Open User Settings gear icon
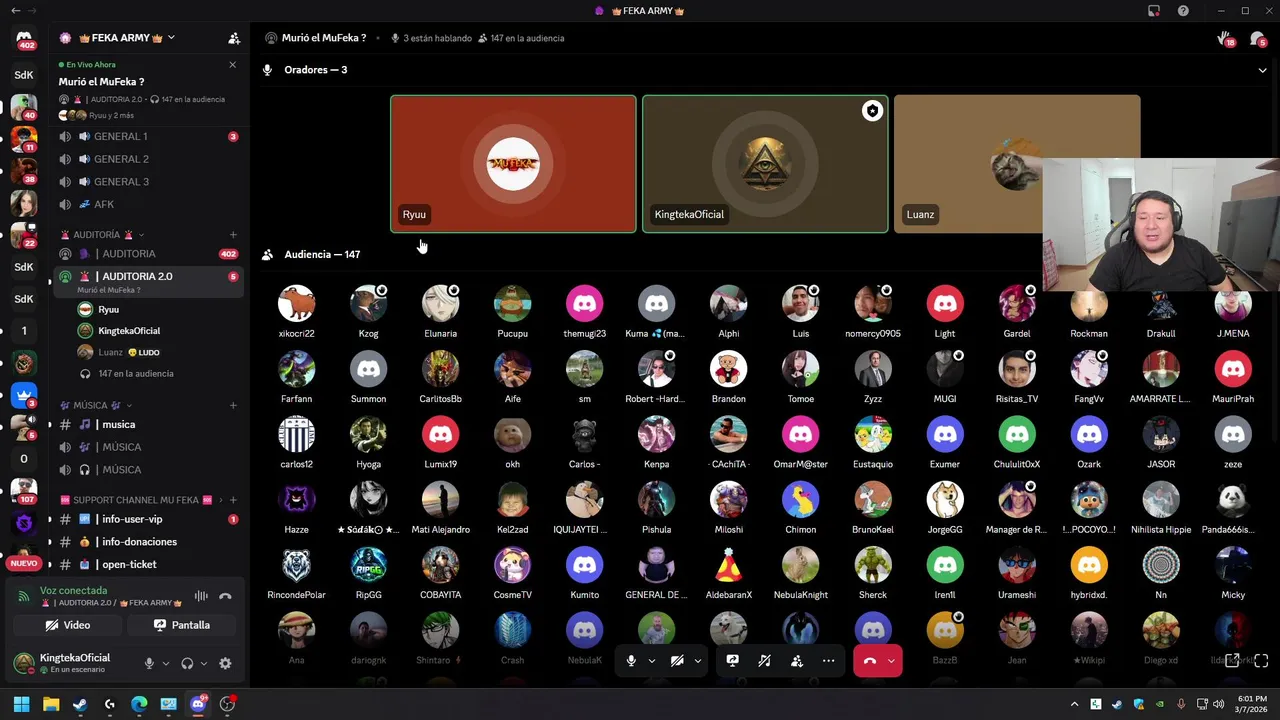1280x720 pixels. 225,663
